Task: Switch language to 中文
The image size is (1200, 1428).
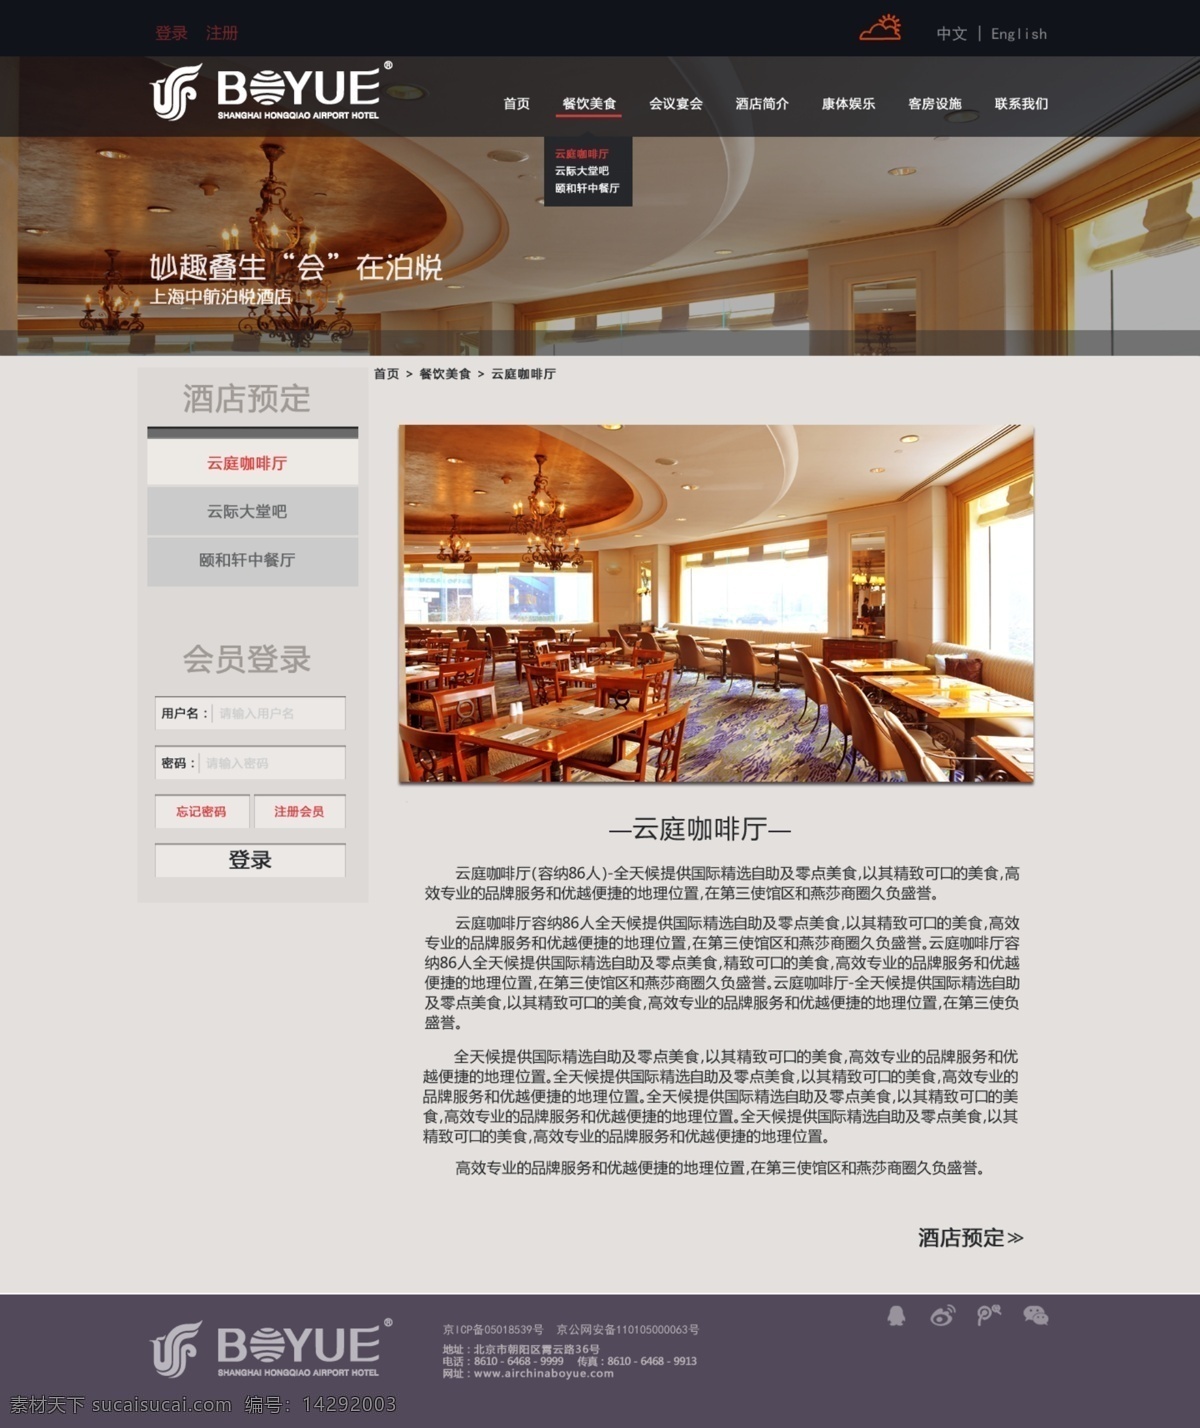Action: pos(951,34)
